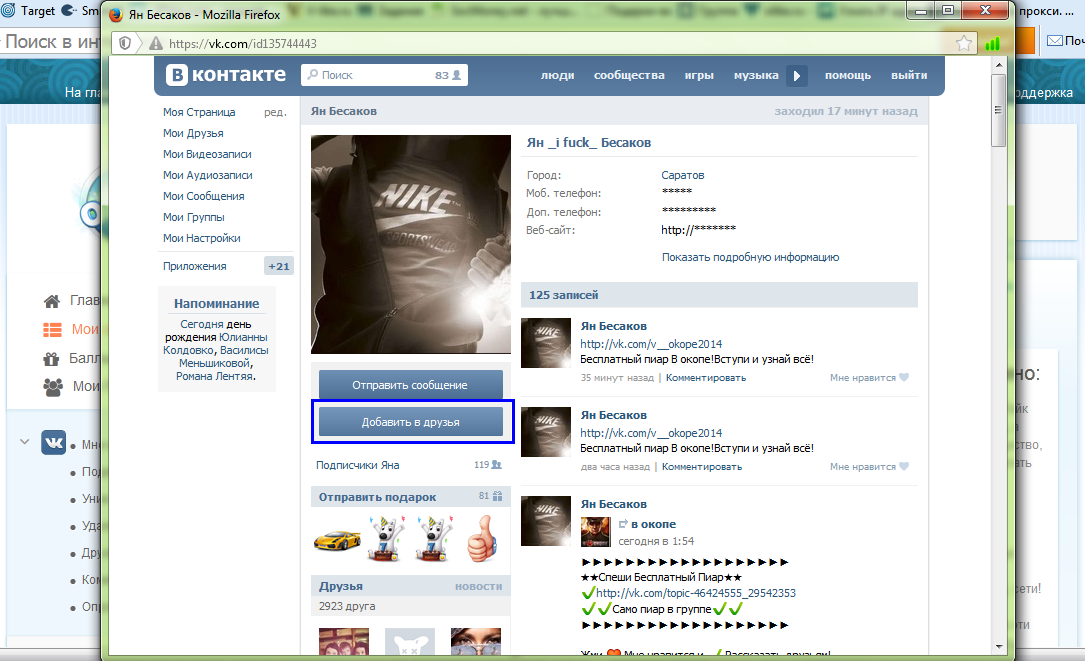Open Мои Настройки in the left menu
The width and height of the screenshot is (1085, 661).
tap(201, 238)
